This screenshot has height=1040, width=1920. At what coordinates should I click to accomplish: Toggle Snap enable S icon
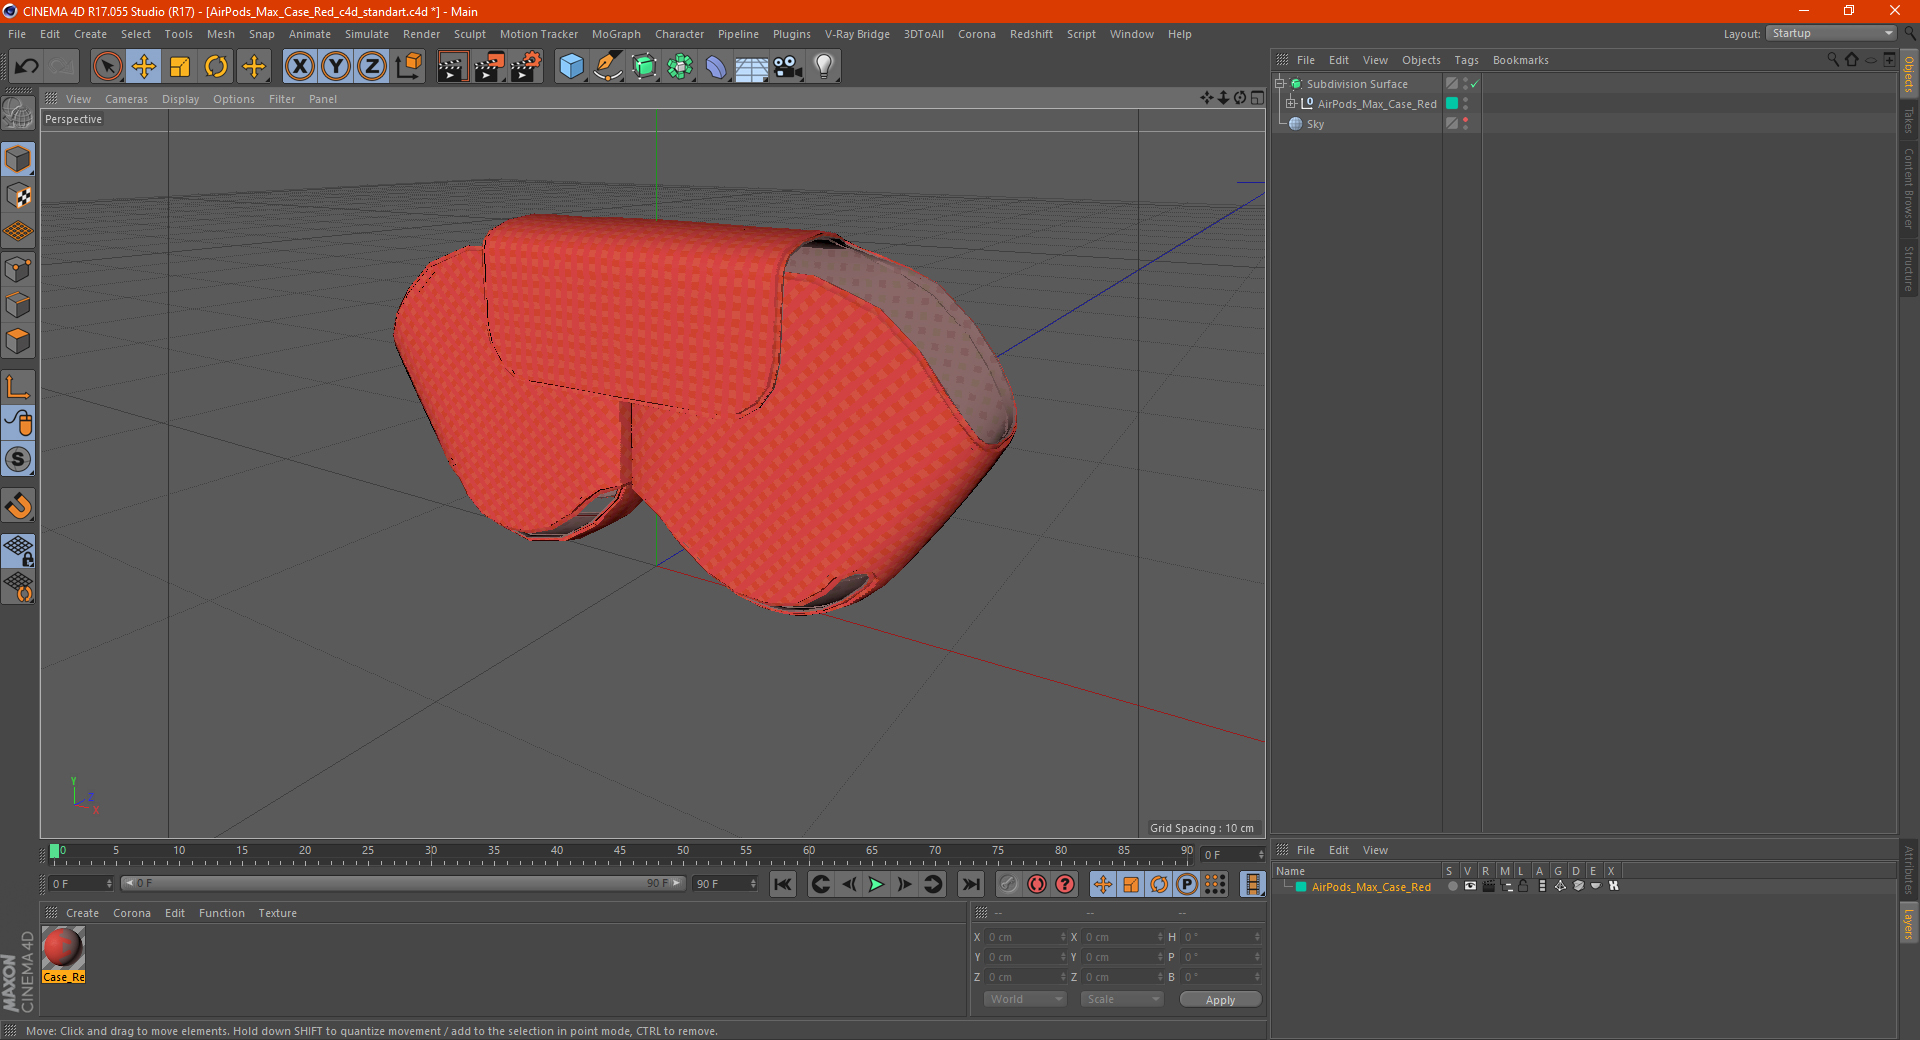(19, 459)
